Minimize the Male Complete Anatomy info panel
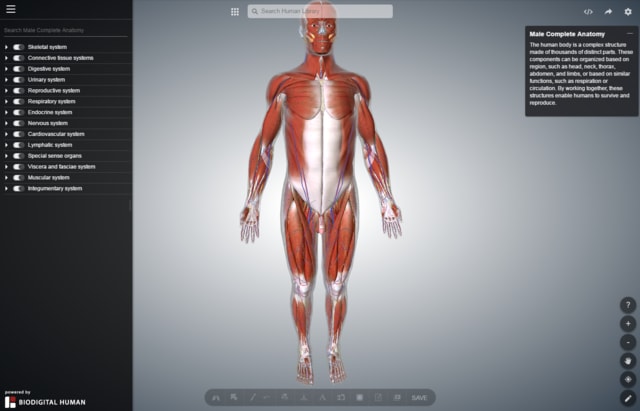The width and height of the screenshot is (640, 411). point(630,33)
